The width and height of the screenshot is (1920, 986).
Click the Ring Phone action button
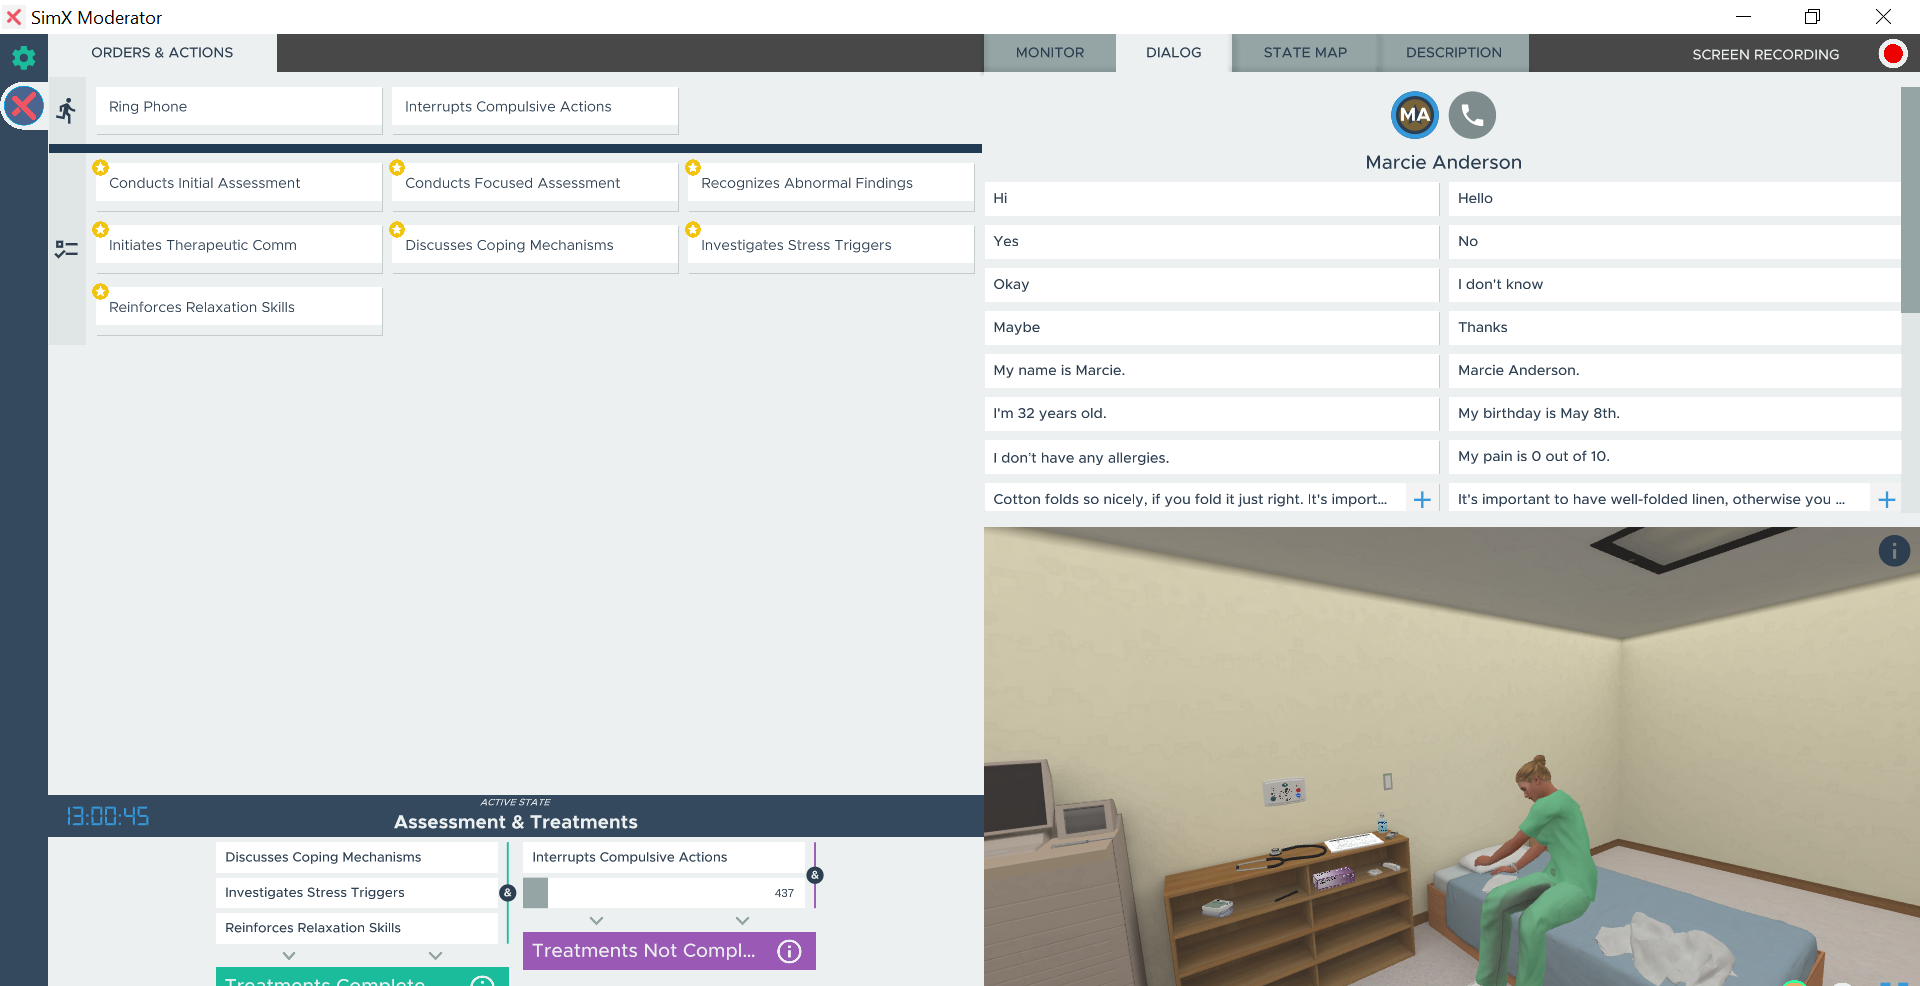coord(238,107)
